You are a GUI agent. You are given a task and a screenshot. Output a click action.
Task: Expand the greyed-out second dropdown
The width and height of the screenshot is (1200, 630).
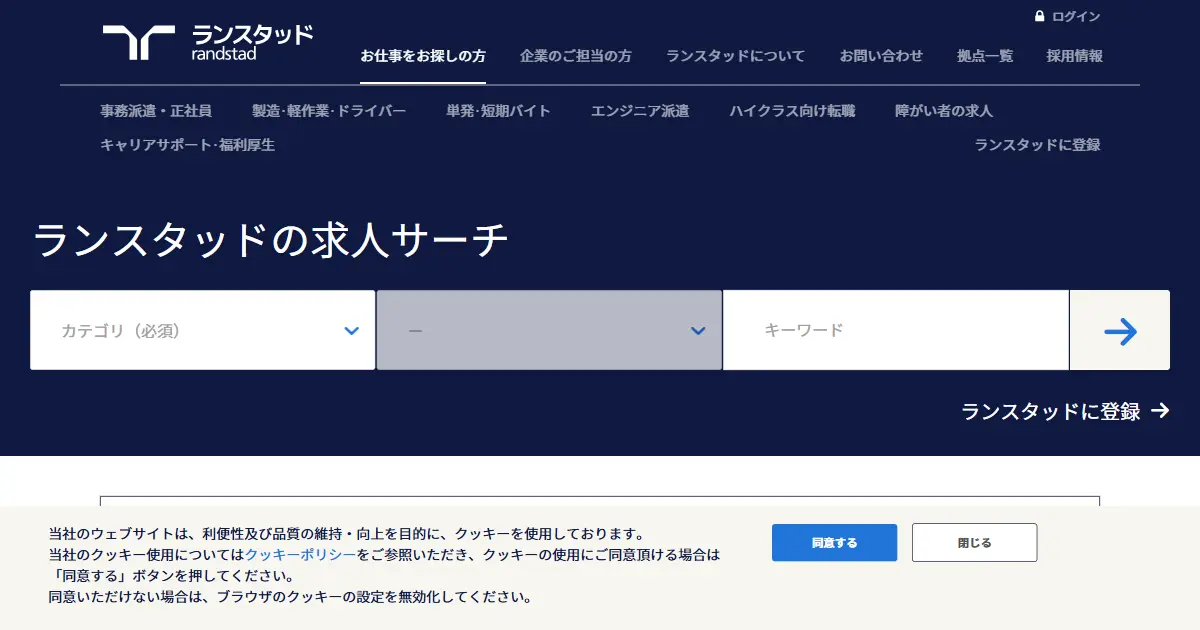tap(549, 330)
